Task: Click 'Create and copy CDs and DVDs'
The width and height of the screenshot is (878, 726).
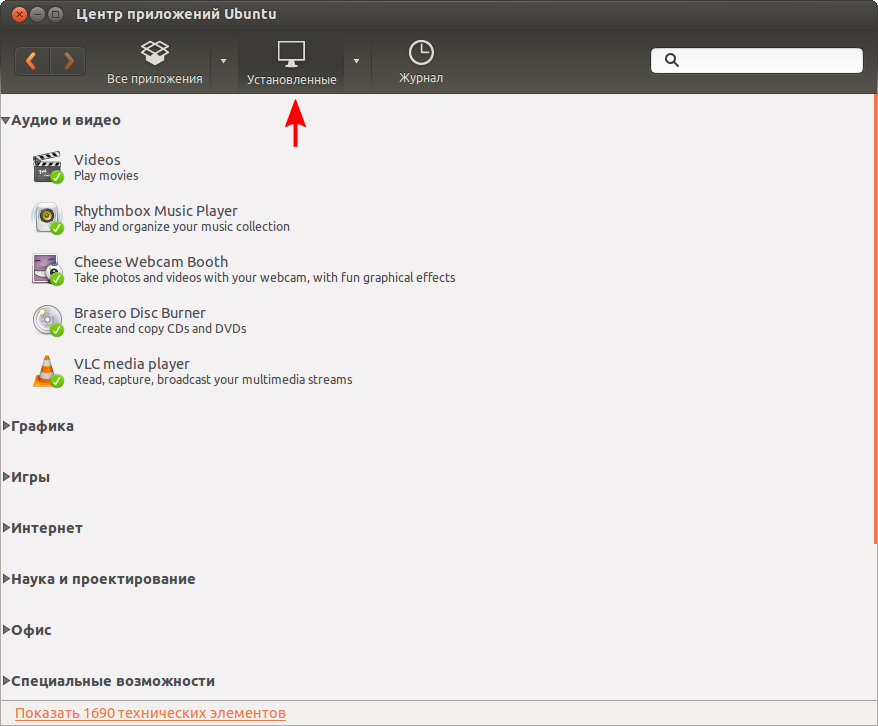Action: coord(160,329)
